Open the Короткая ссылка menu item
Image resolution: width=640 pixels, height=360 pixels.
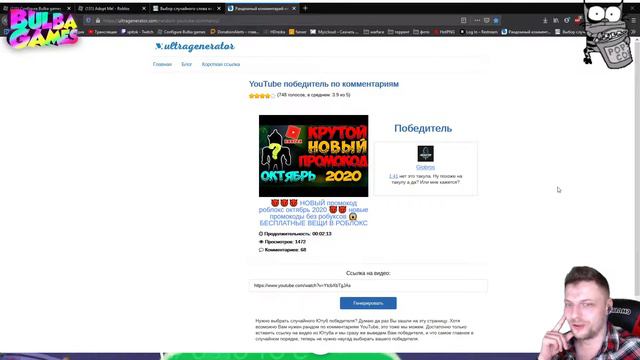(221, 64)
